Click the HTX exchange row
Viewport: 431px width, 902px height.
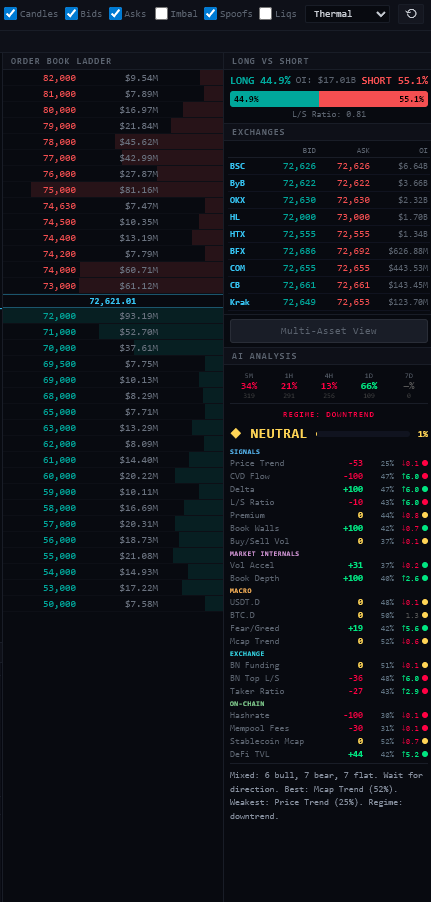click(329, 234)
